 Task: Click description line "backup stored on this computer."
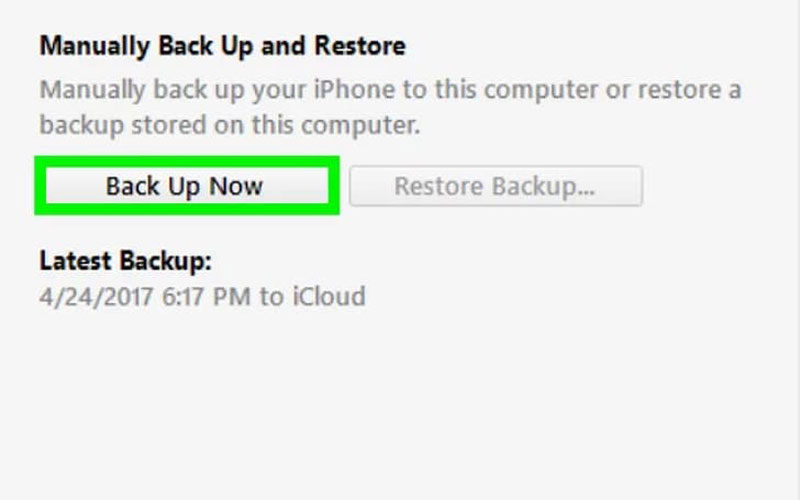coord(229,126)
